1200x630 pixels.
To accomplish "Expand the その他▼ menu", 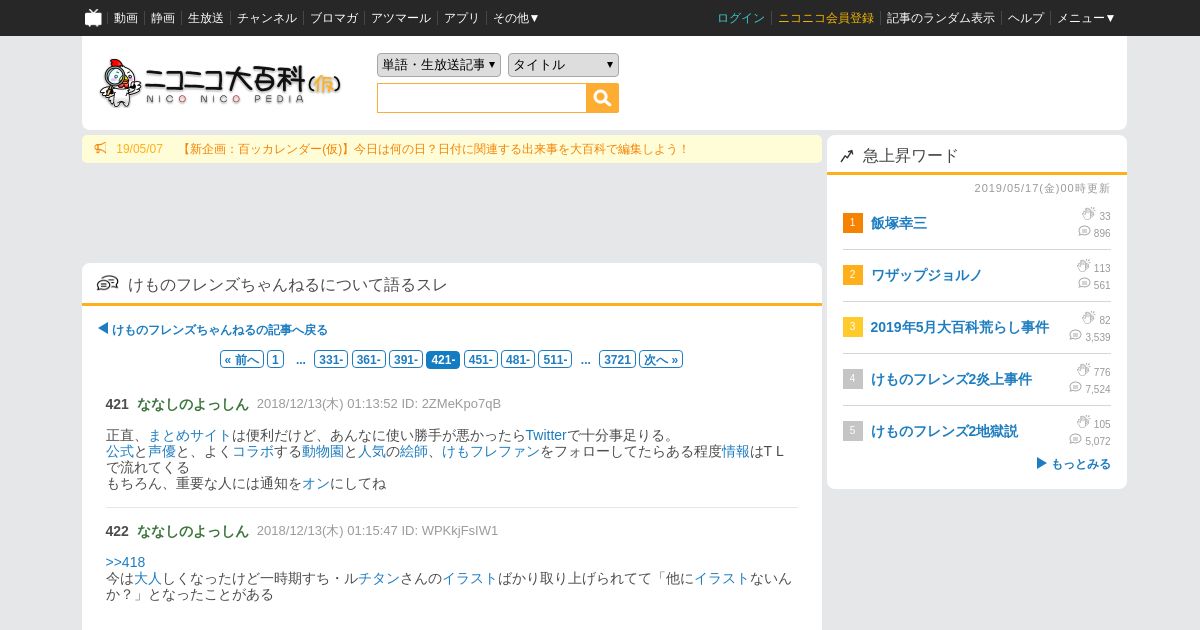I will 516,18.
